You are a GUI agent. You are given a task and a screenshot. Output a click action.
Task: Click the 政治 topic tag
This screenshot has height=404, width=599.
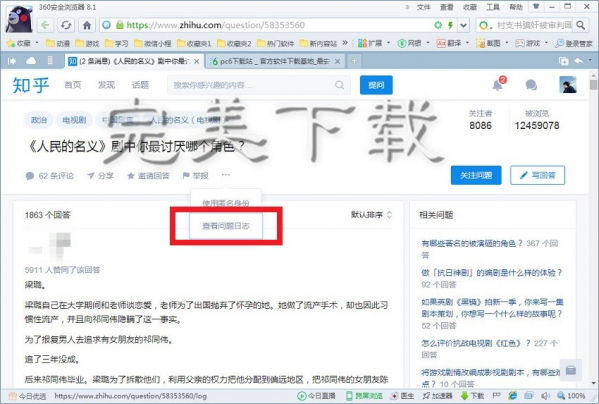tap(39, 120)
